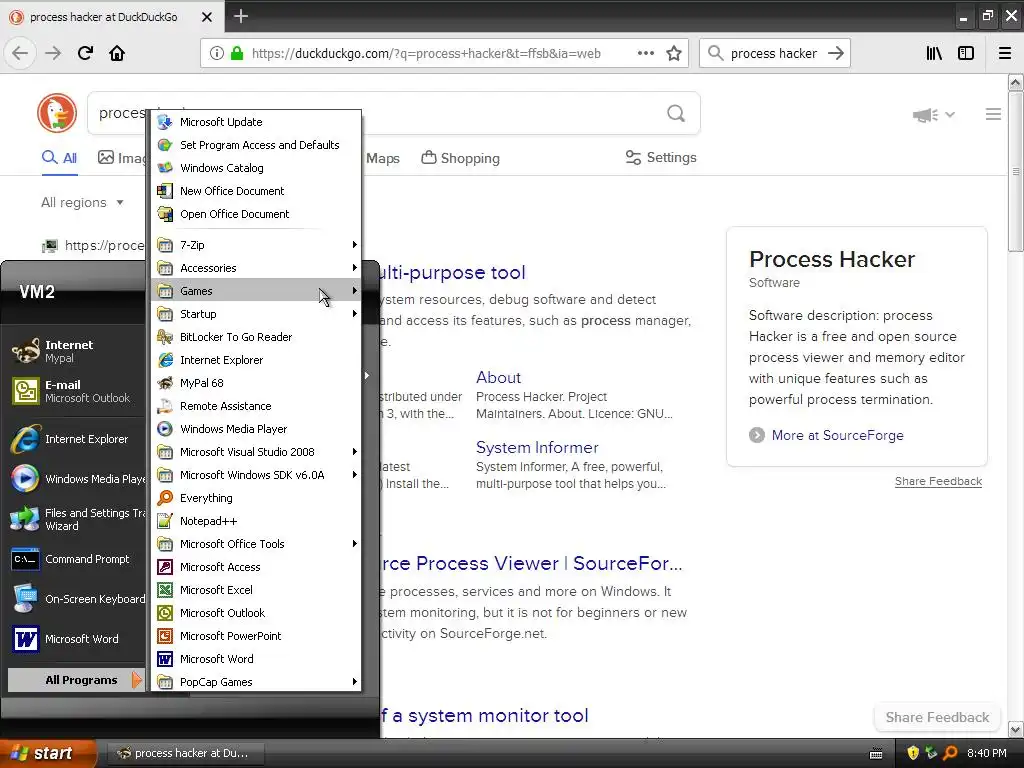Click the DuckDuckGo search magnifier button
This screenshot has width=1024, height=768.
[x=676, y=114]
